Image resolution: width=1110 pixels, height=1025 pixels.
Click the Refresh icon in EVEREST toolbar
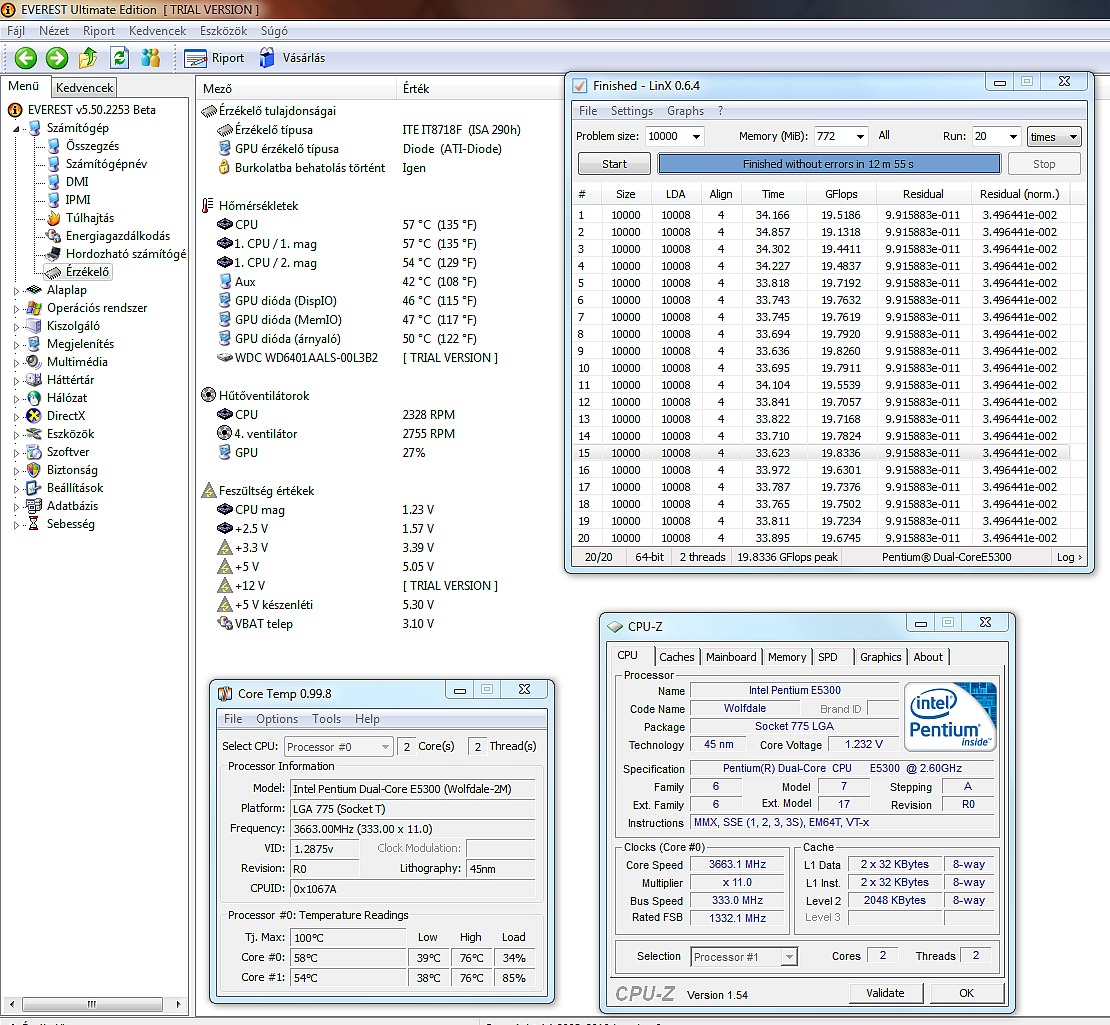pos(120,58)
